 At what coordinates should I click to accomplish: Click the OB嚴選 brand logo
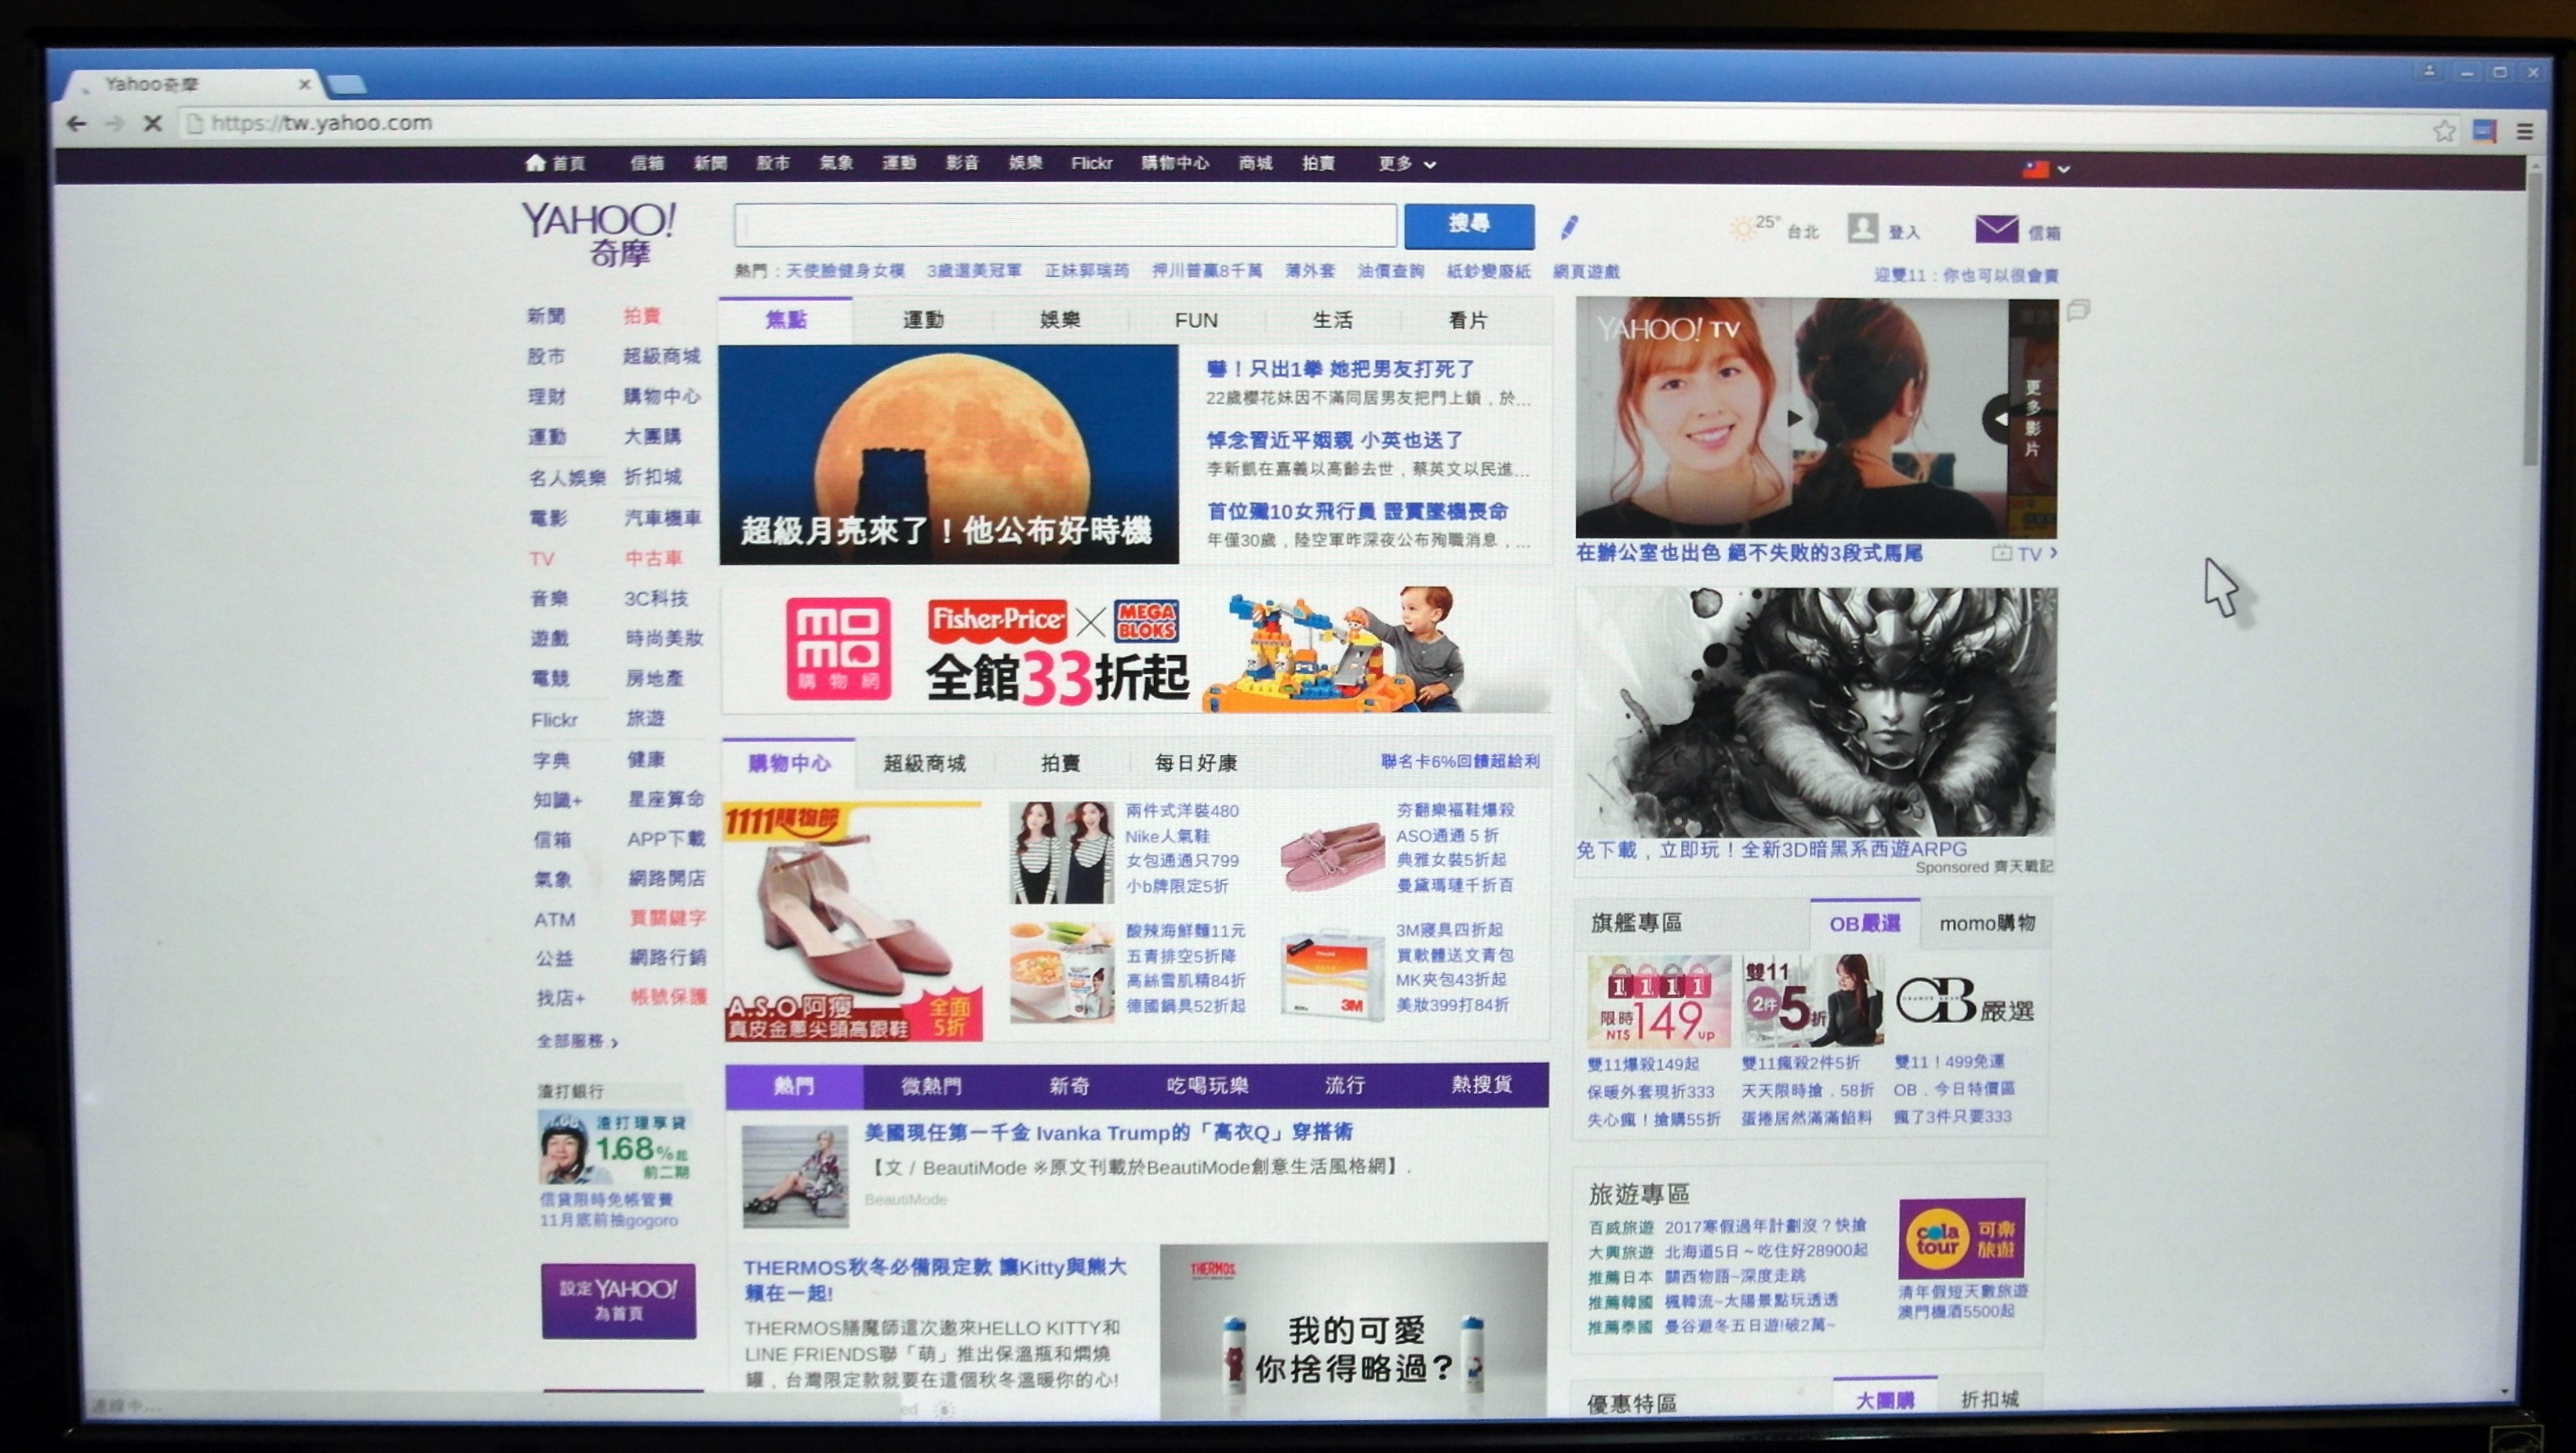[x=1965, y=1001]
